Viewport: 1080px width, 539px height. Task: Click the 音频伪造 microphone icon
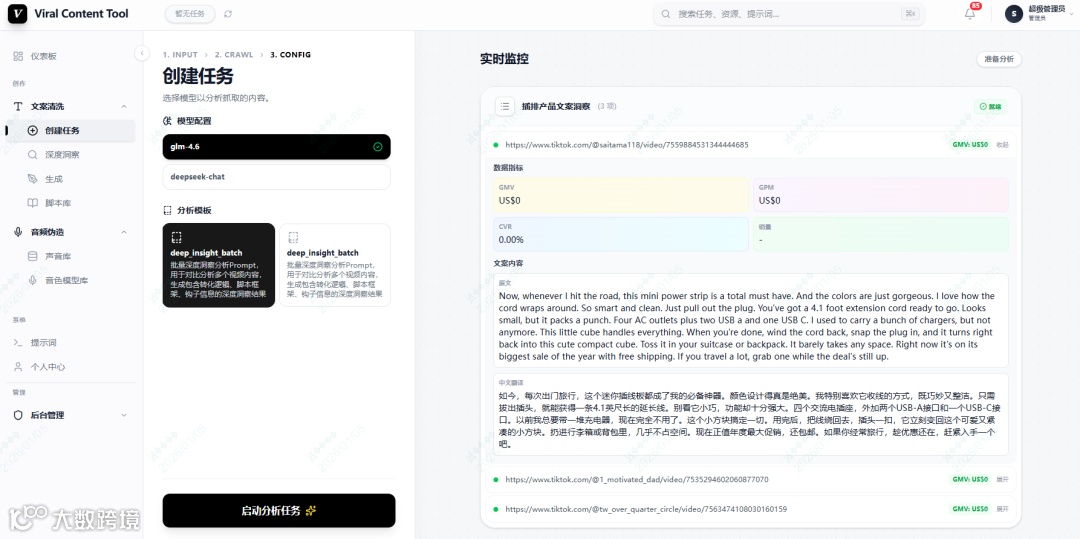(x=18, y=232)
